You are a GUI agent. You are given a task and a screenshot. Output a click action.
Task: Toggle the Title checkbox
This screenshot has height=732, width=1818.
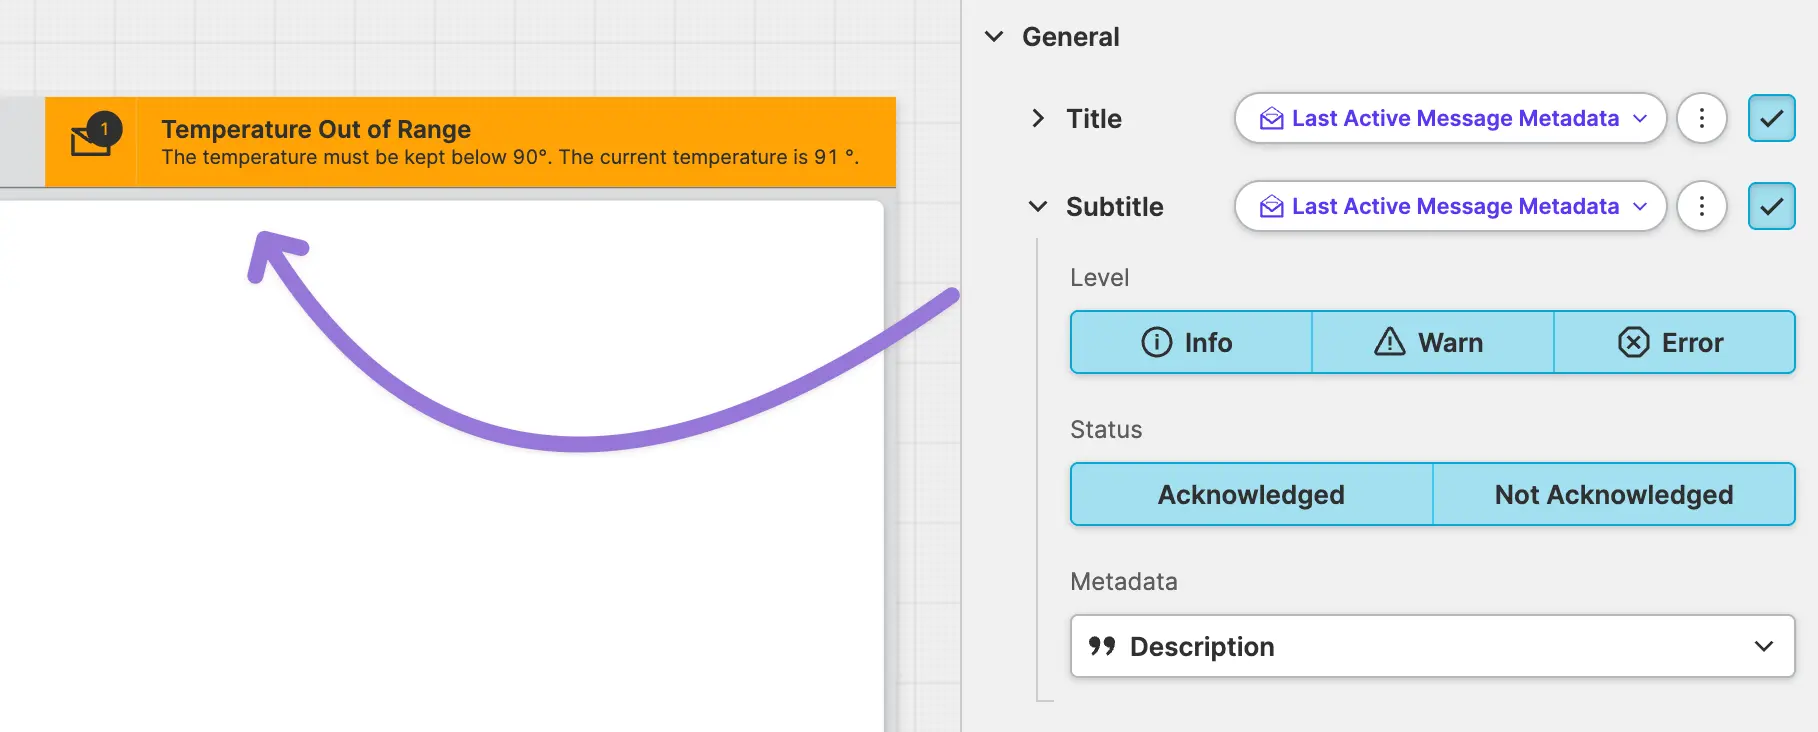point(1771,119)
